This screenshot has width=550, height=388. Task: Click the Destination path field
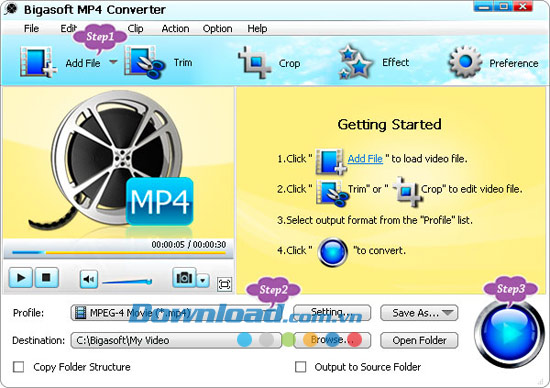pyautogui.click(x=175, y=340)
